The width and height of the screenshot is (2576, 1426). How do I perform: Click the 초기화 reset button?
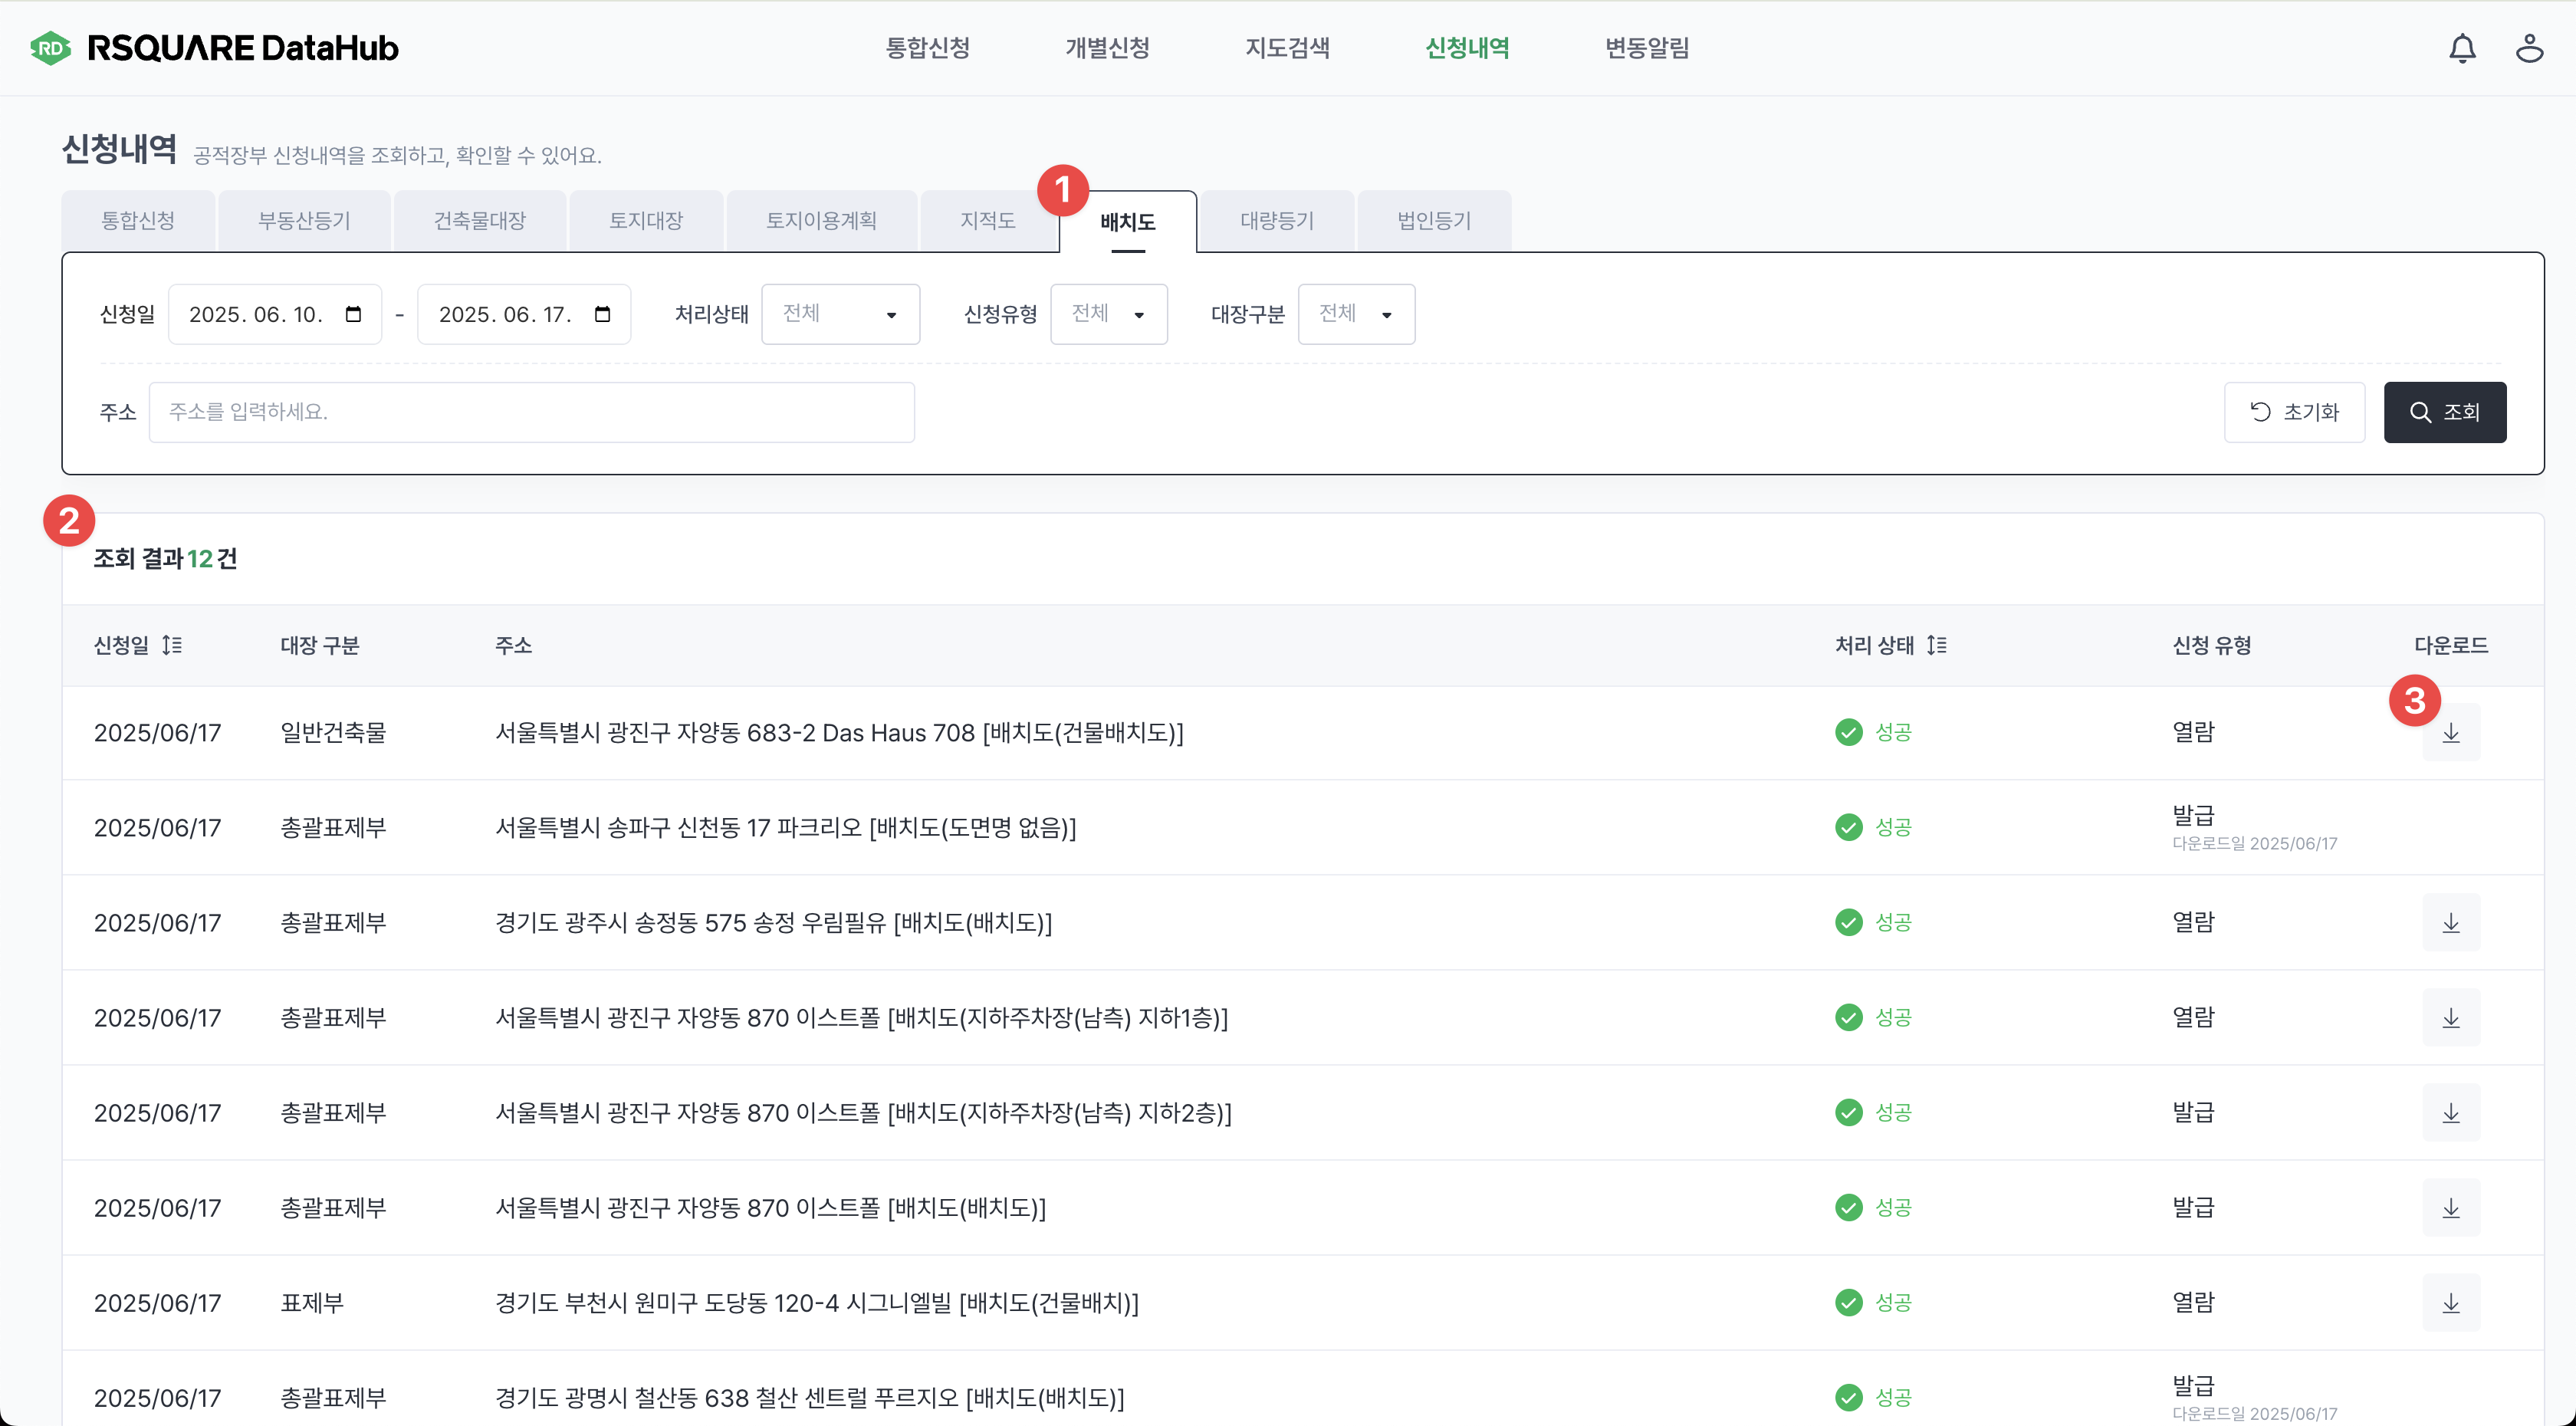coord(2293,412)
